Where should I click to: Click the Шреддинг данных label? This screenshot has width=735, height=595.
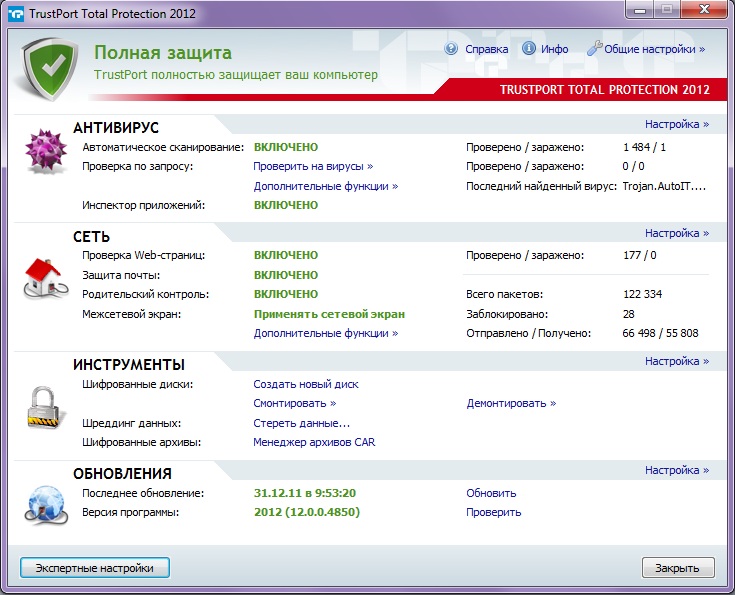[x=132, y=423]
